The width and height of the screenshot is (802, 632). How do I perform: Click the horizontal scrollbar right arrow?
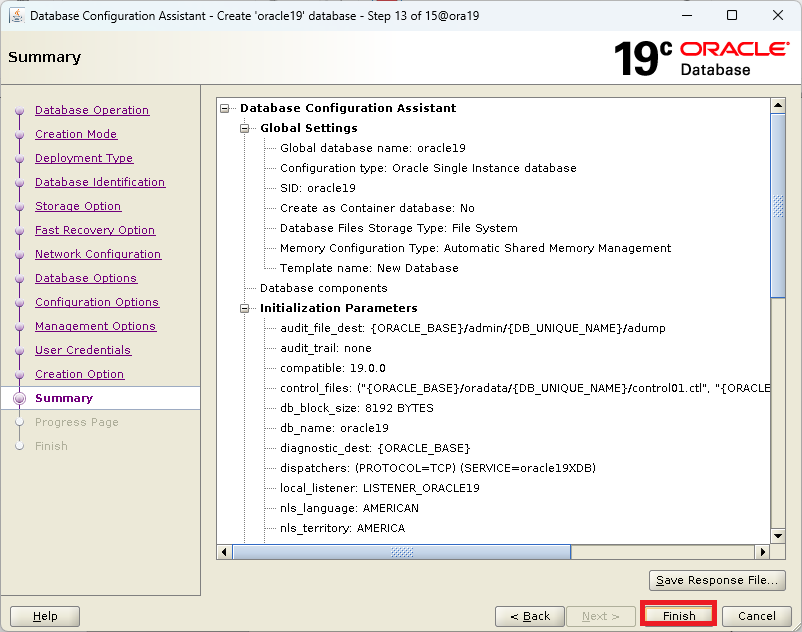763,552
